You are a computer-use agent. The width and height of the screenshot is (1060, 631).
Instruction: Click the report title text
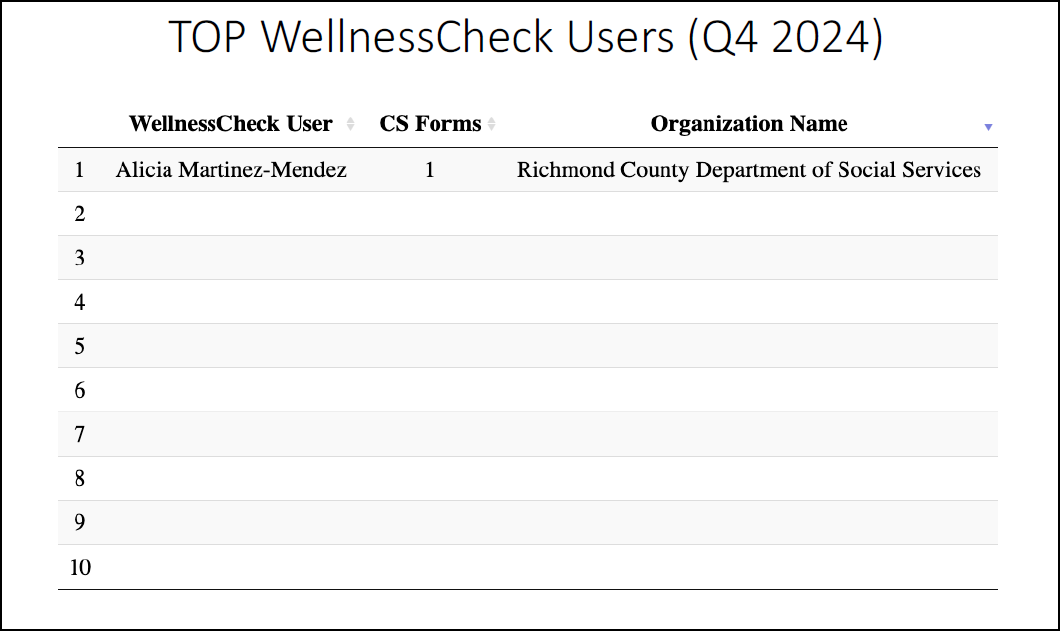click(529, 37)
